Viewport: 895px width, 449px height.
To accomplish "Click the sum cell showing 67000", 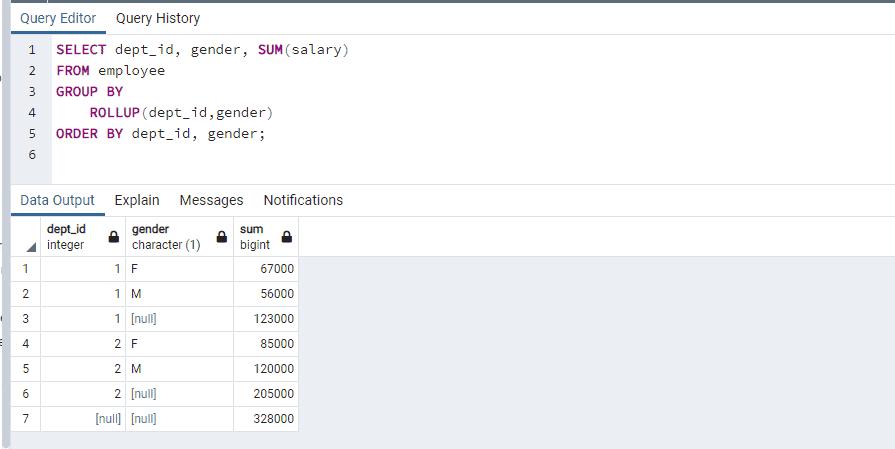I will coord(266,269).
